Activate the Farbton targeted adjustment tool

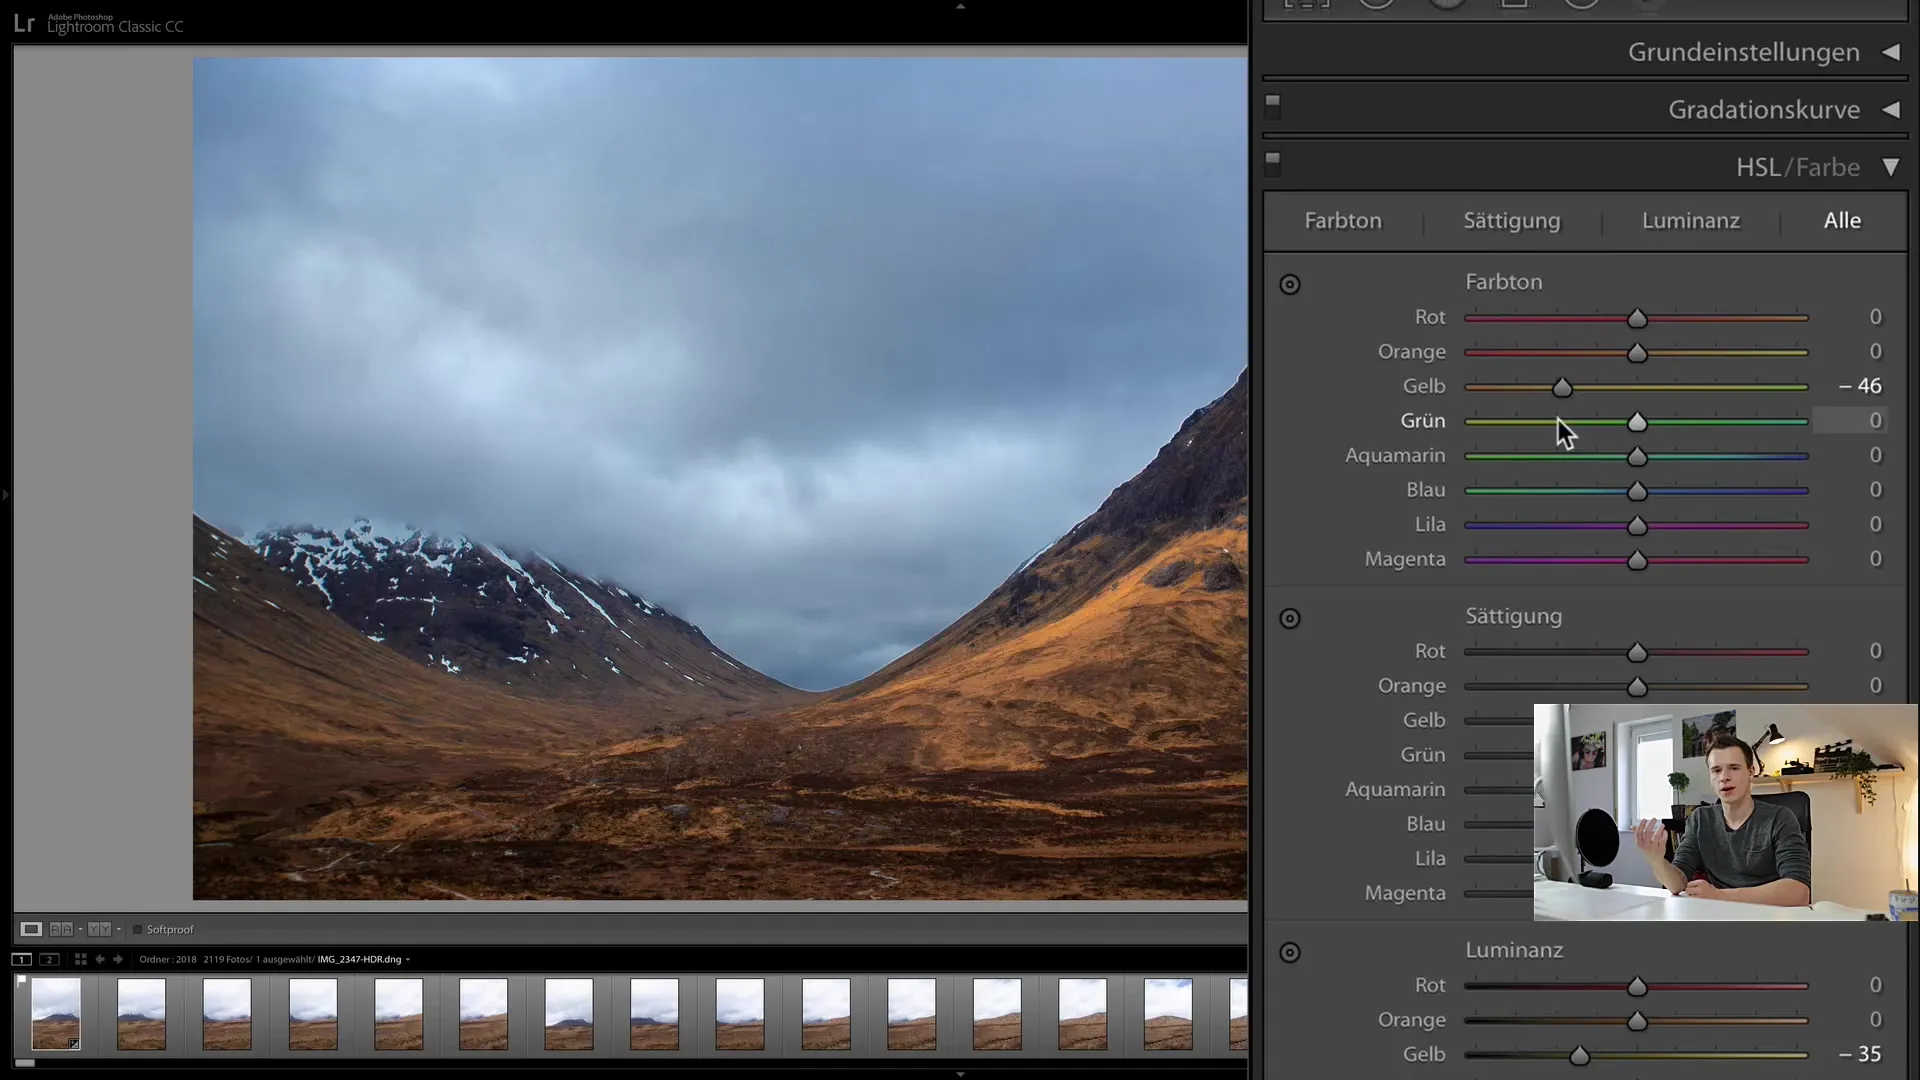pyautogui.click(x=1290, y=285)
